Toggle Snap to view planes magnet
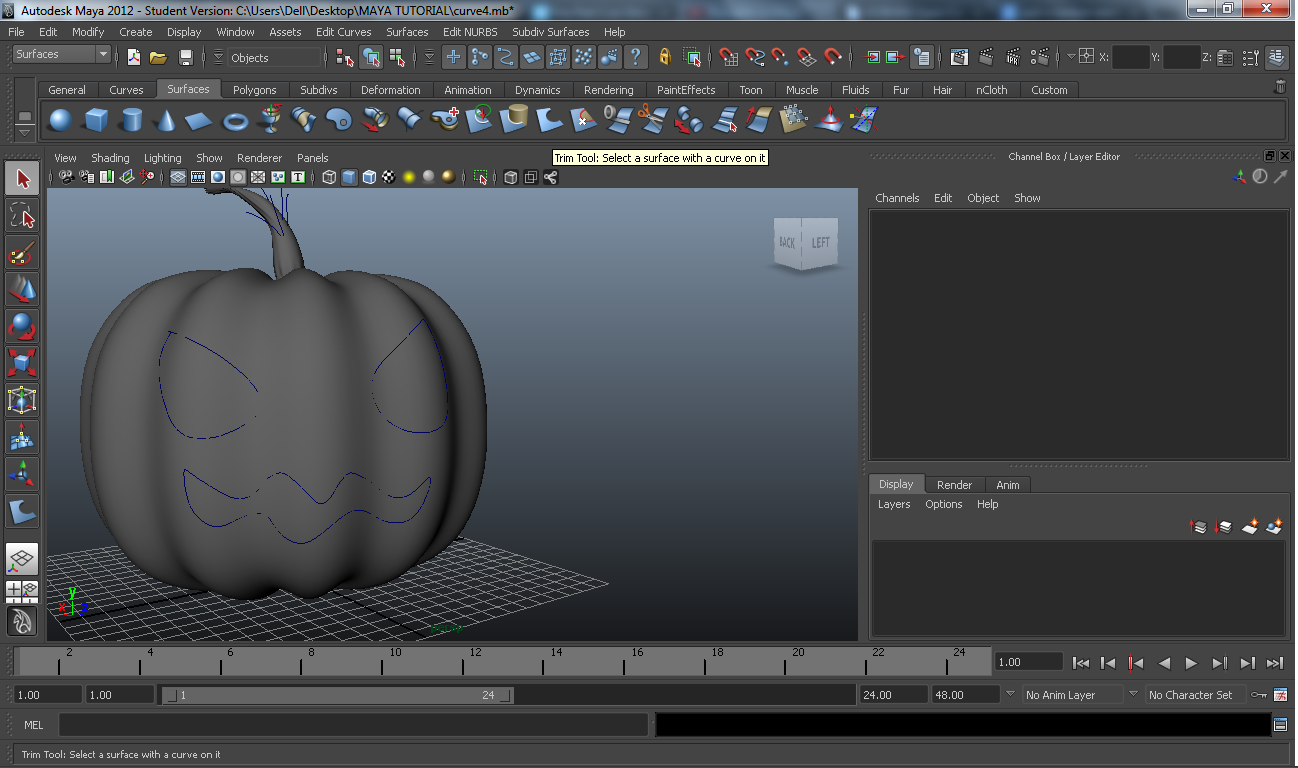 (807, 57)
